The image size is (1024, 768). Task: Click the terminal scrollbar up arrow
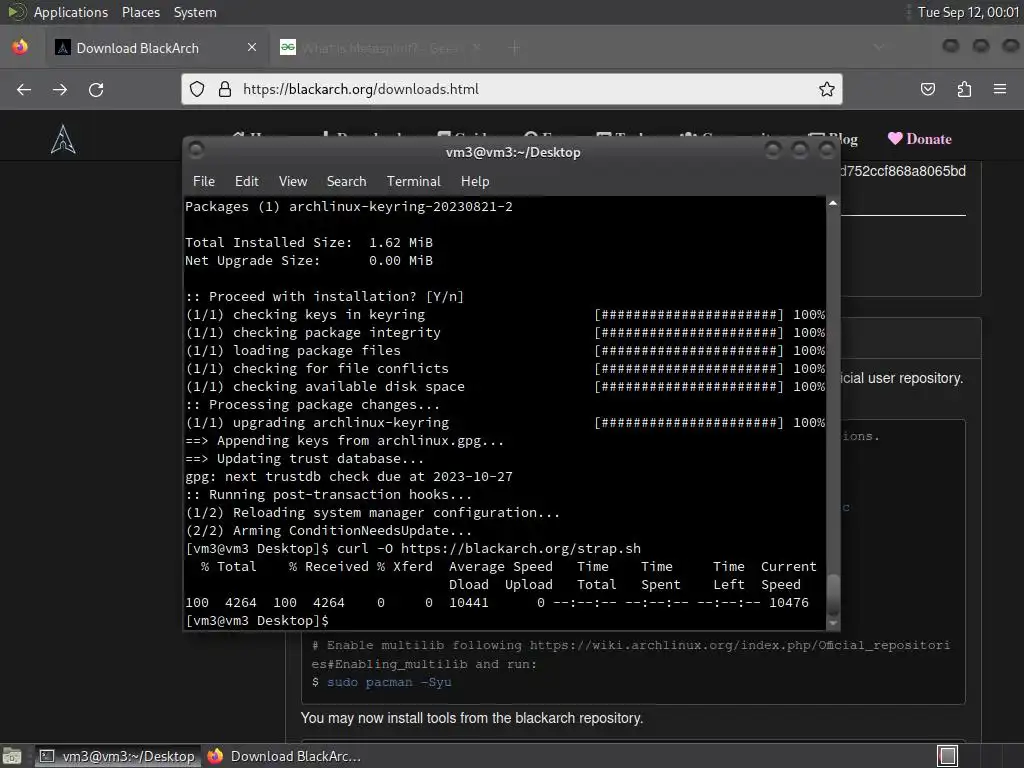(x=833, y=203)
